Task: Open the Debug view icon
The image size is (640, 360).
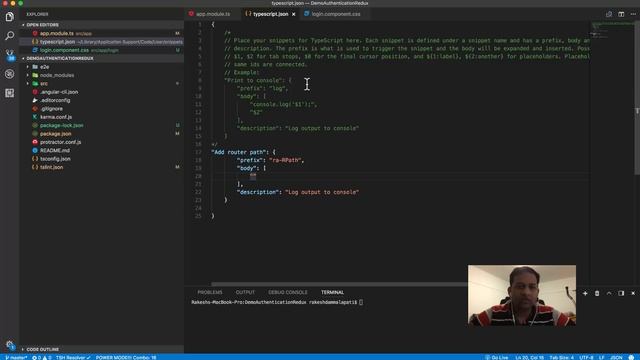Action: tap(9, 74)
